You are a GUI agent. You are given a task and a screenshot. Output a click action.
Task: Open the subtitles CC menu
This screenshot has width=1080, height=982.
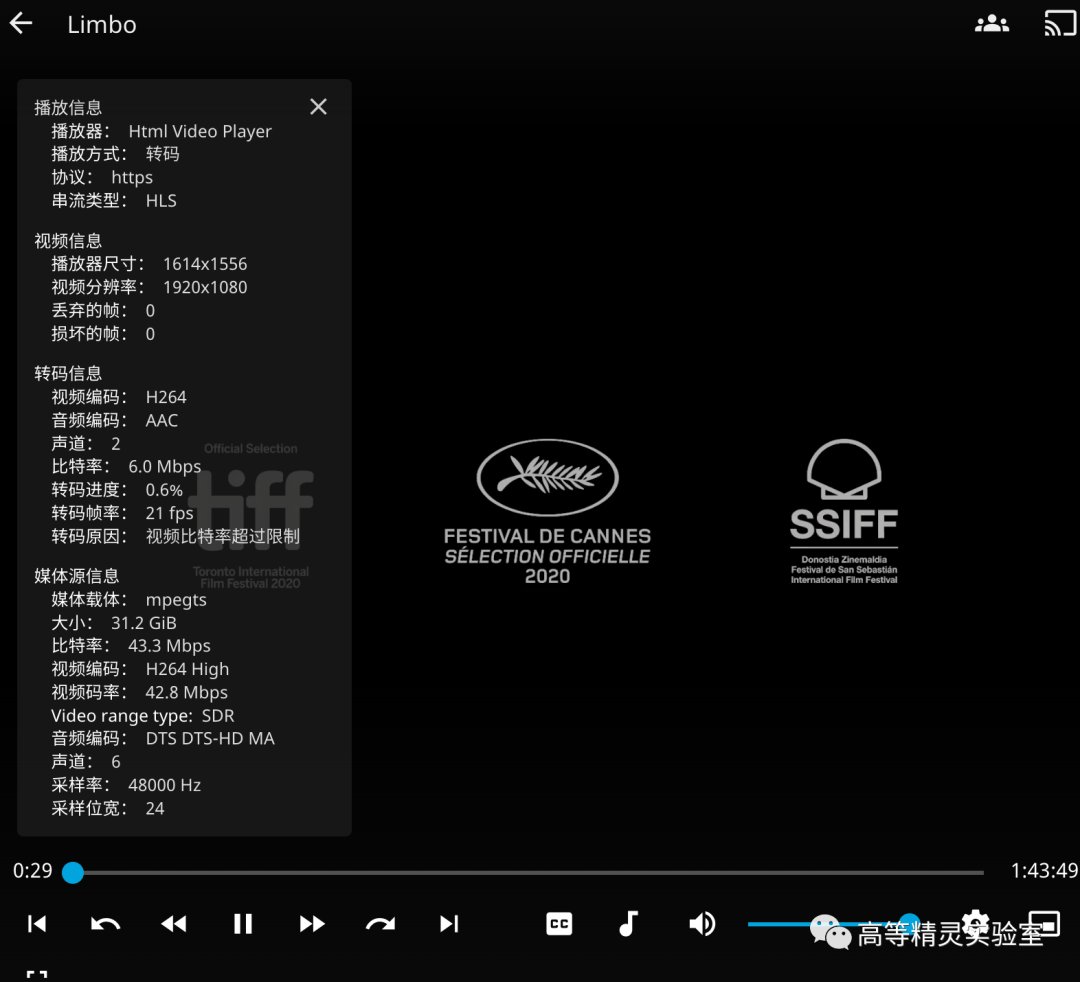click(x=559, y=923)
